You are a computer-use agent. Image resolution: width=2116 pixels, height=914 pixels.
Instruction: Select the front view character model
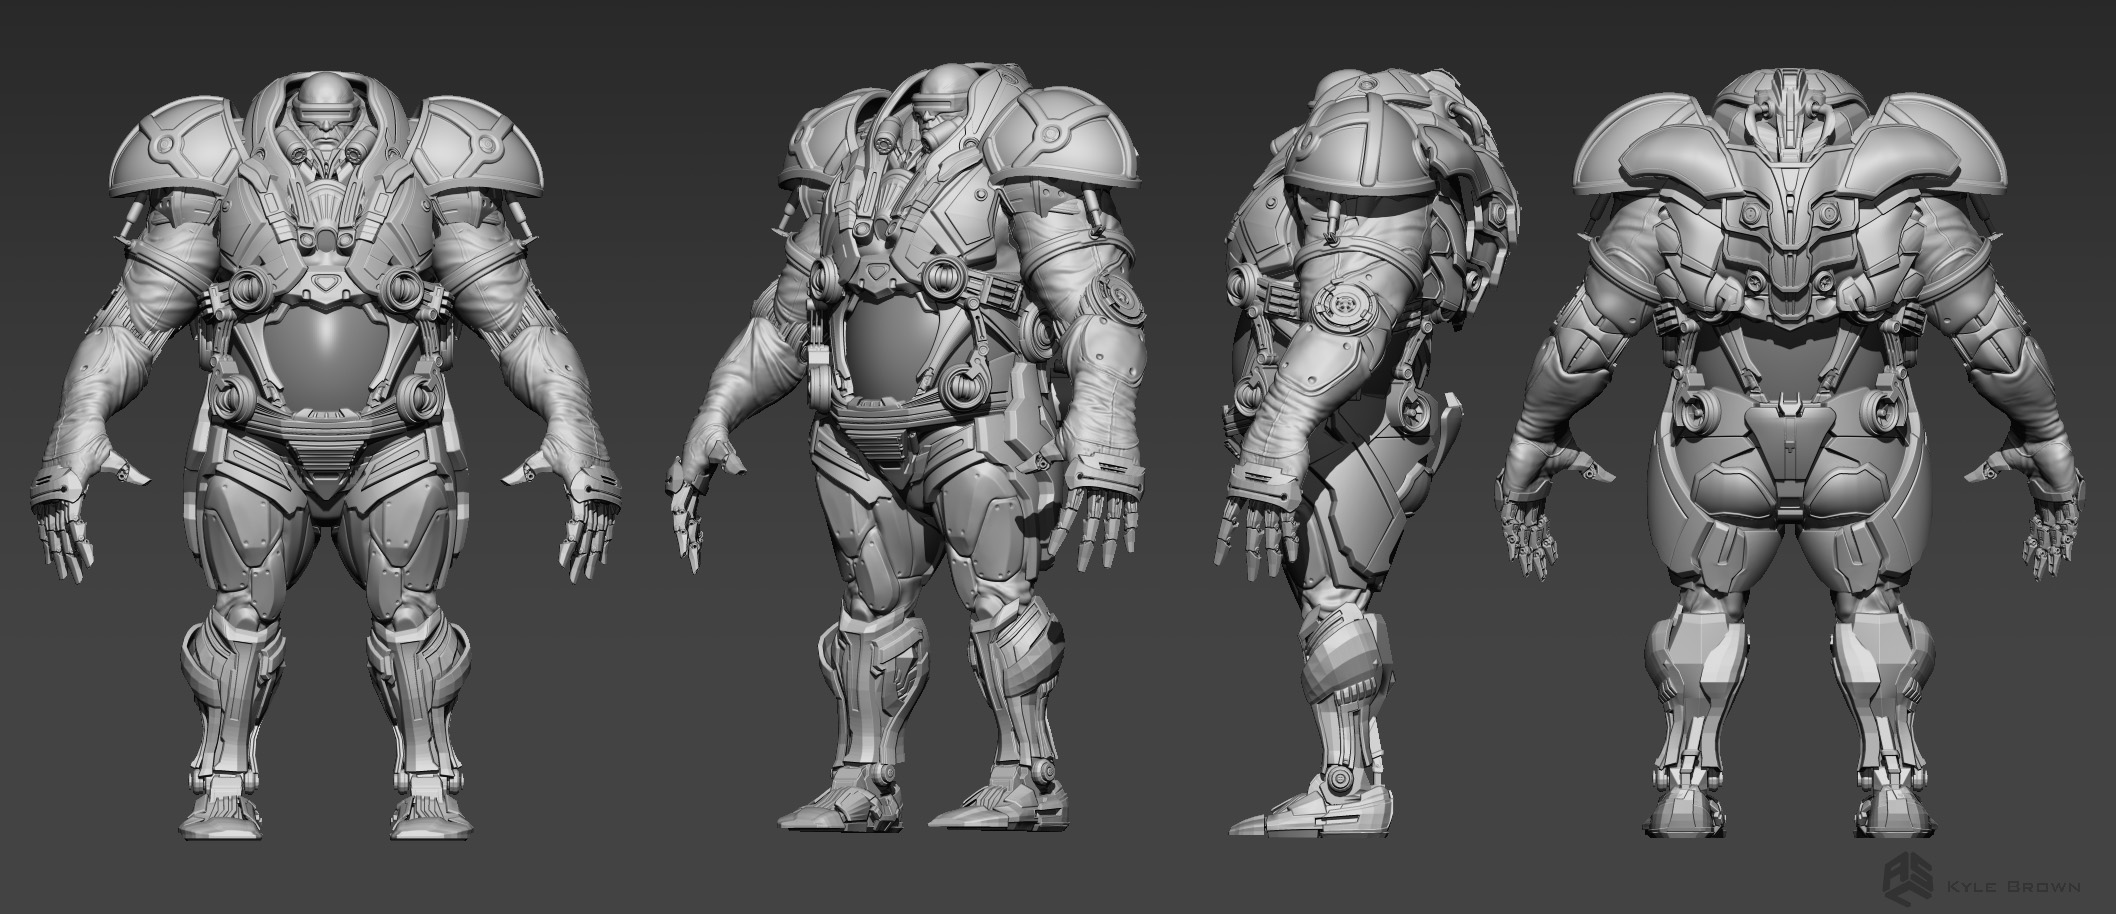tap(328, 450)
